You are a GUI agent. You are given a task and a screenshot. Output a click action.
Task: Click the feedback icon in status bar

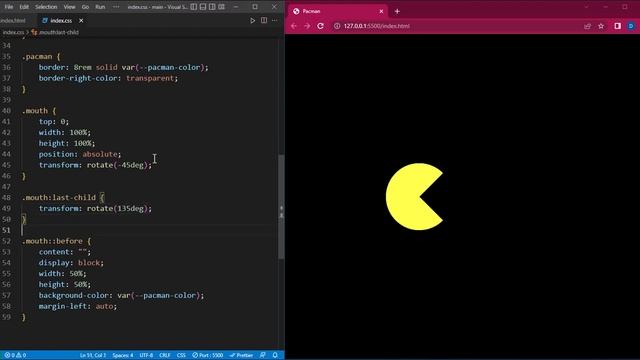point(263,356)
